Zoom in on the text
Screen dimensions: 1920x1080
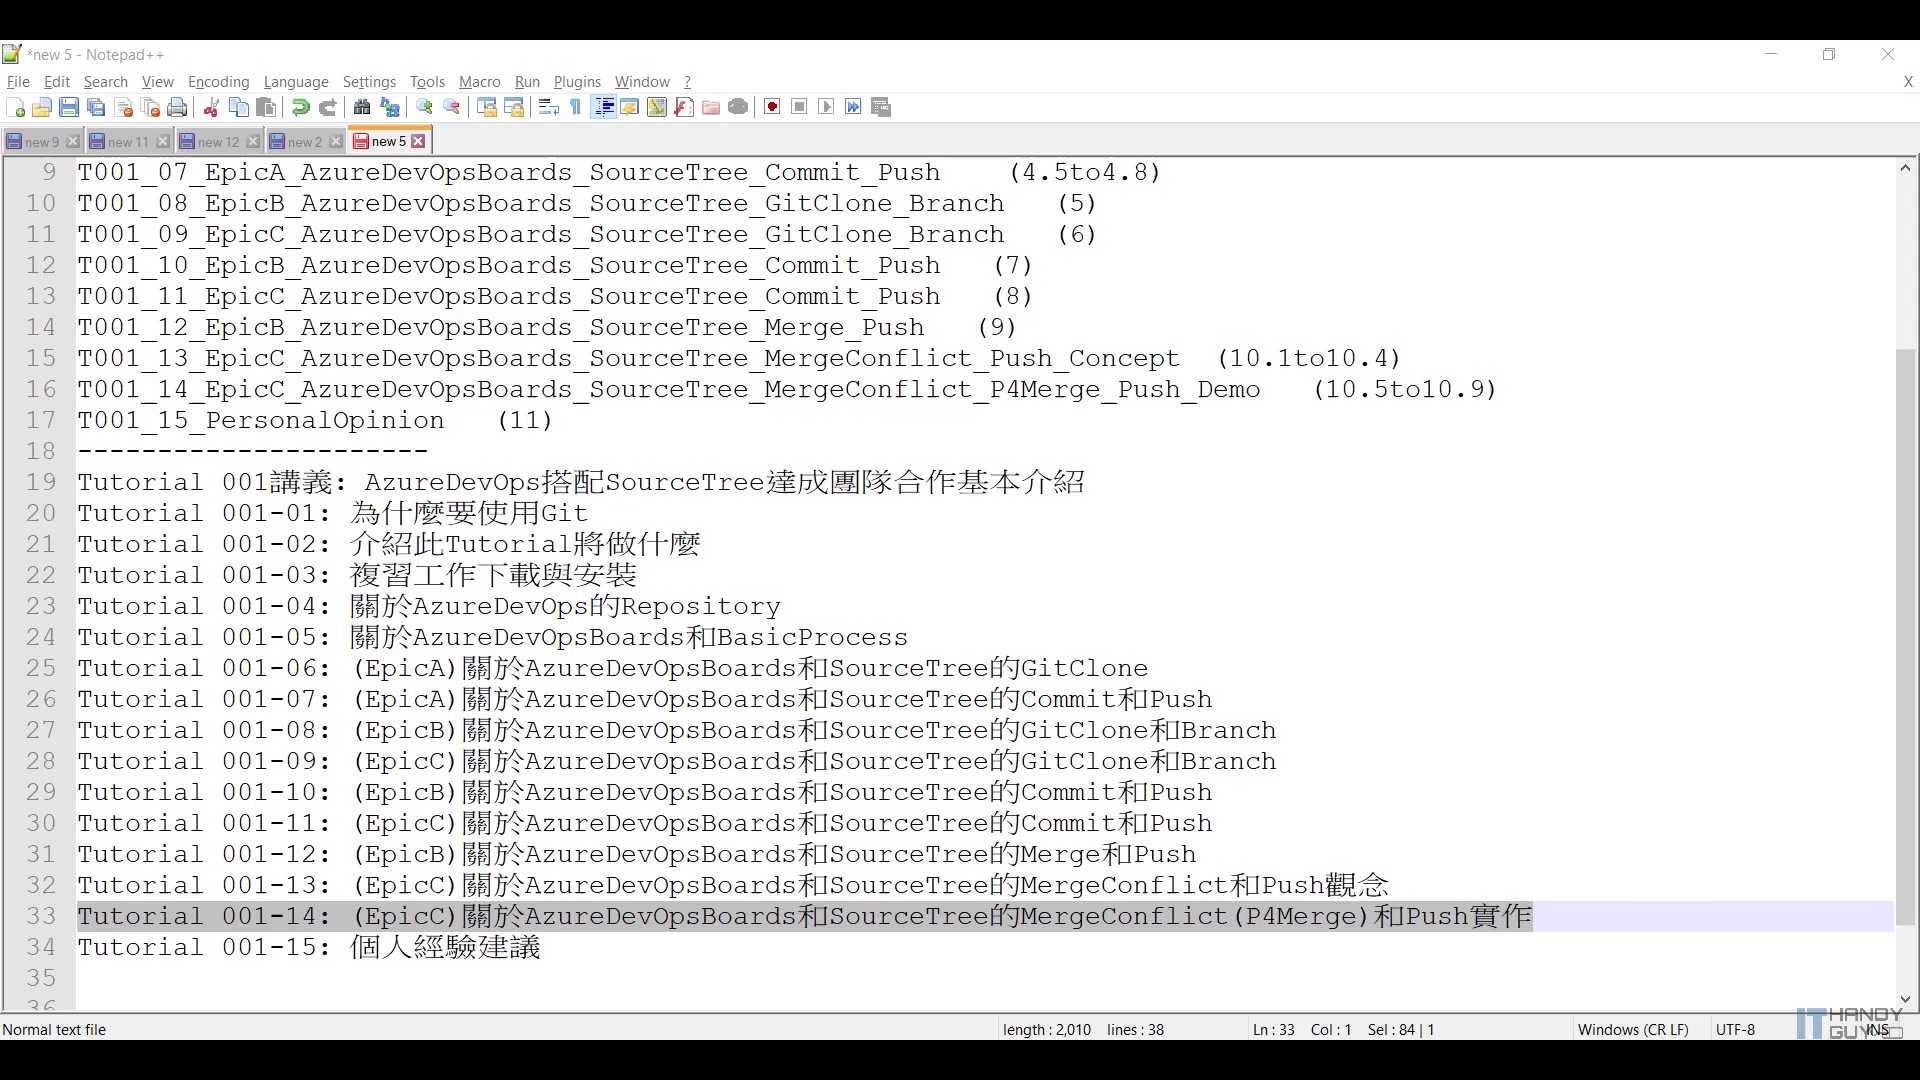(x=424, y=107)
